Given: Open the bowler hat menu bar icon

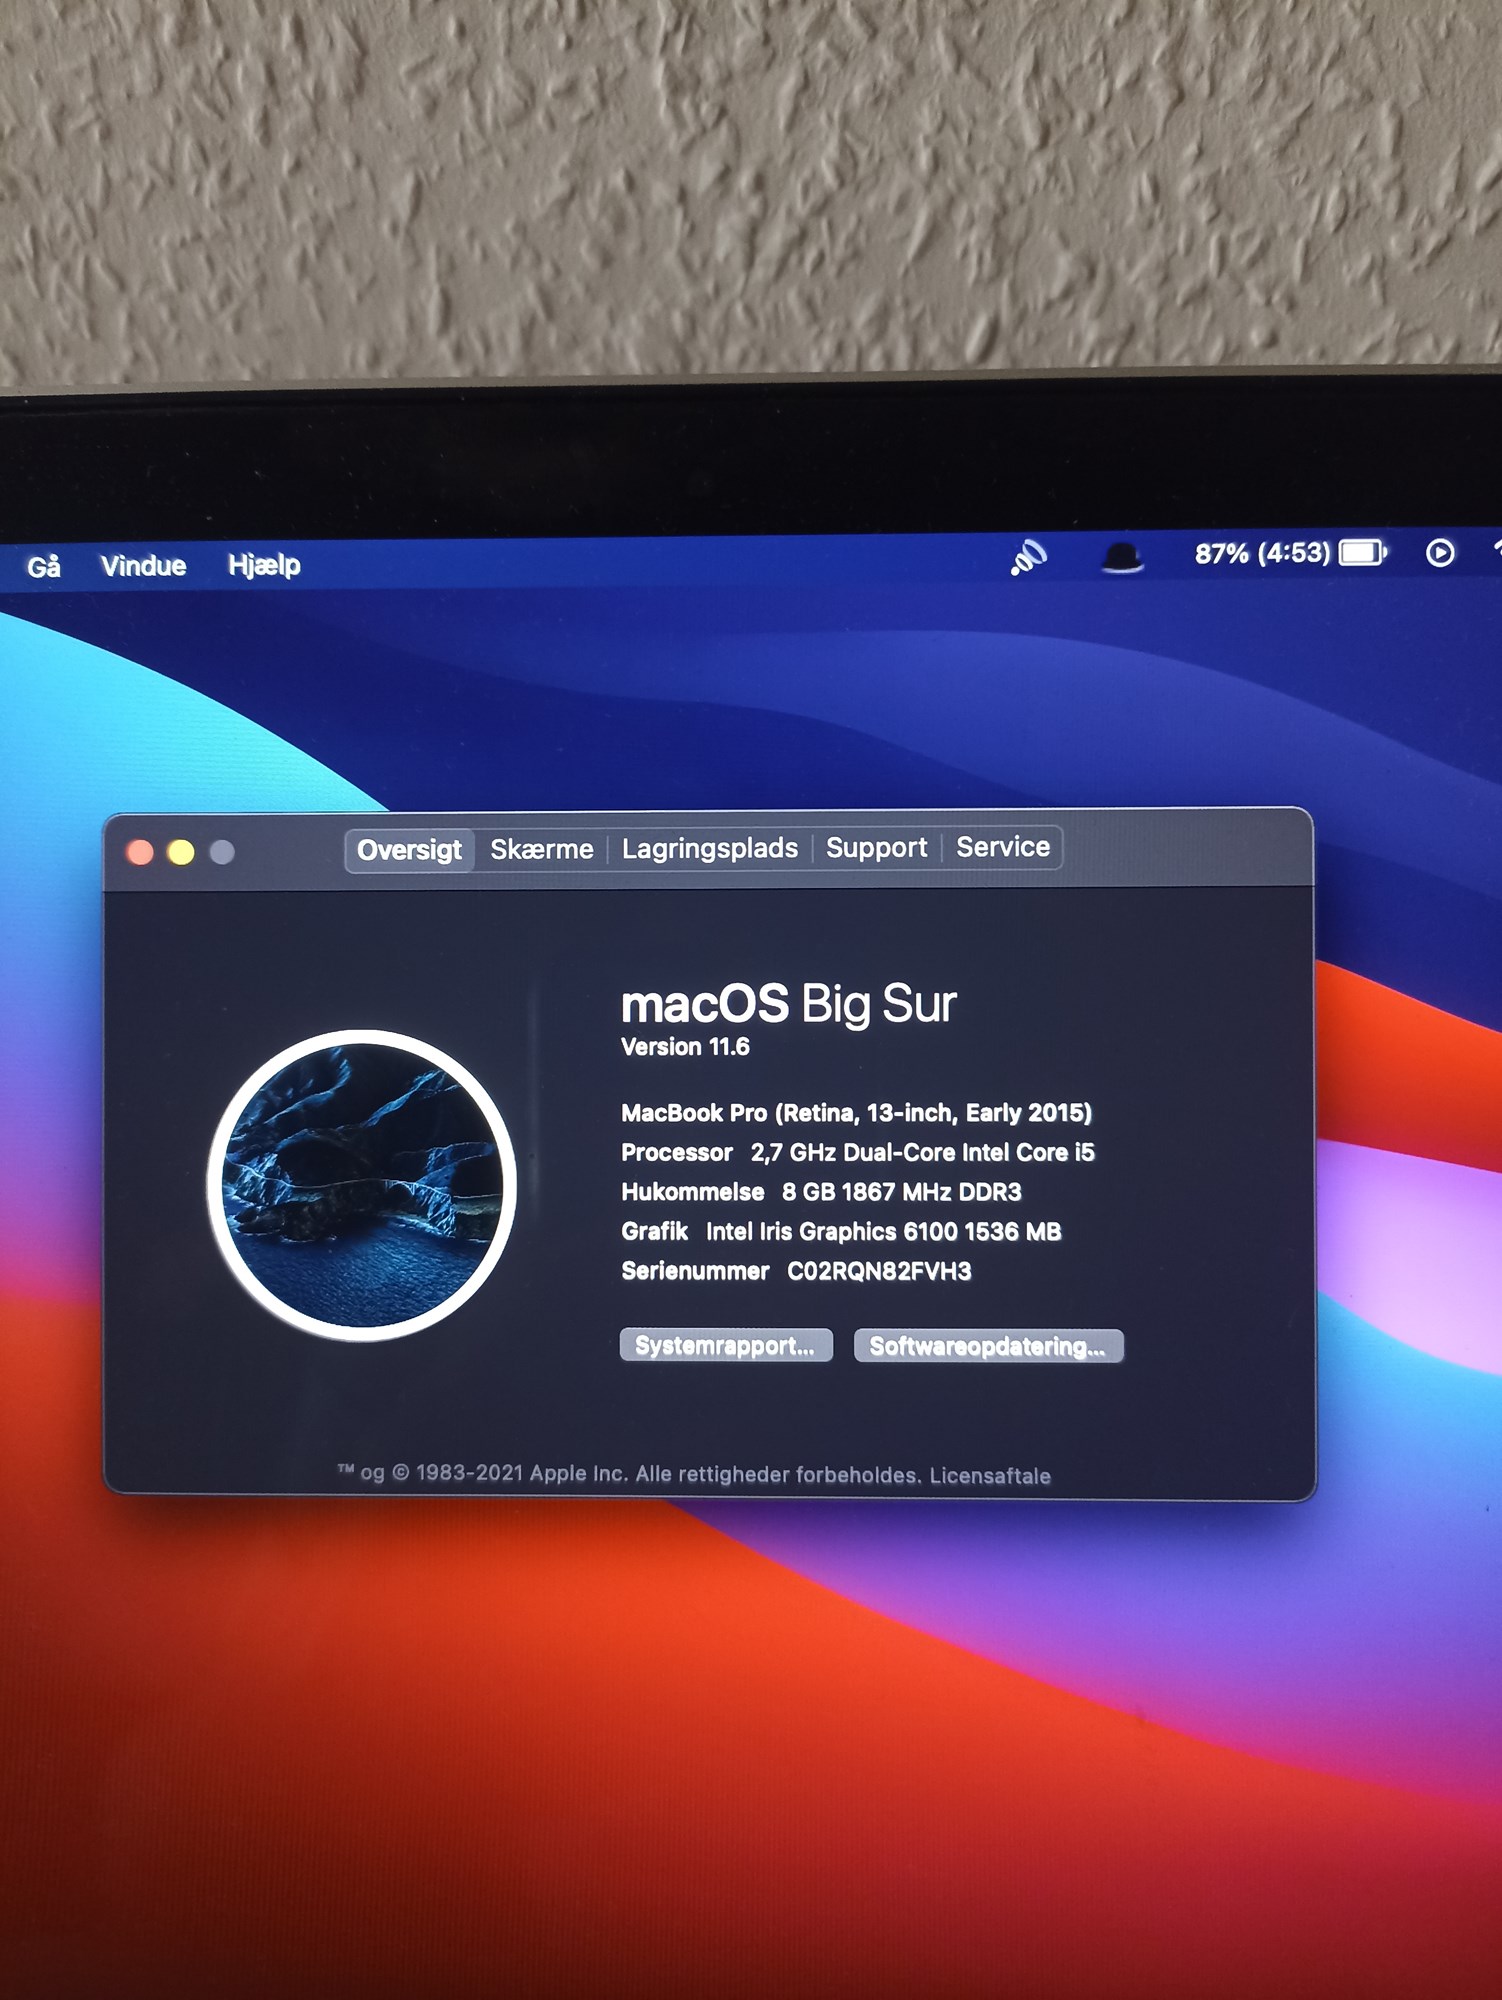Looking at the screenshot, I should tap(1122, 556).
